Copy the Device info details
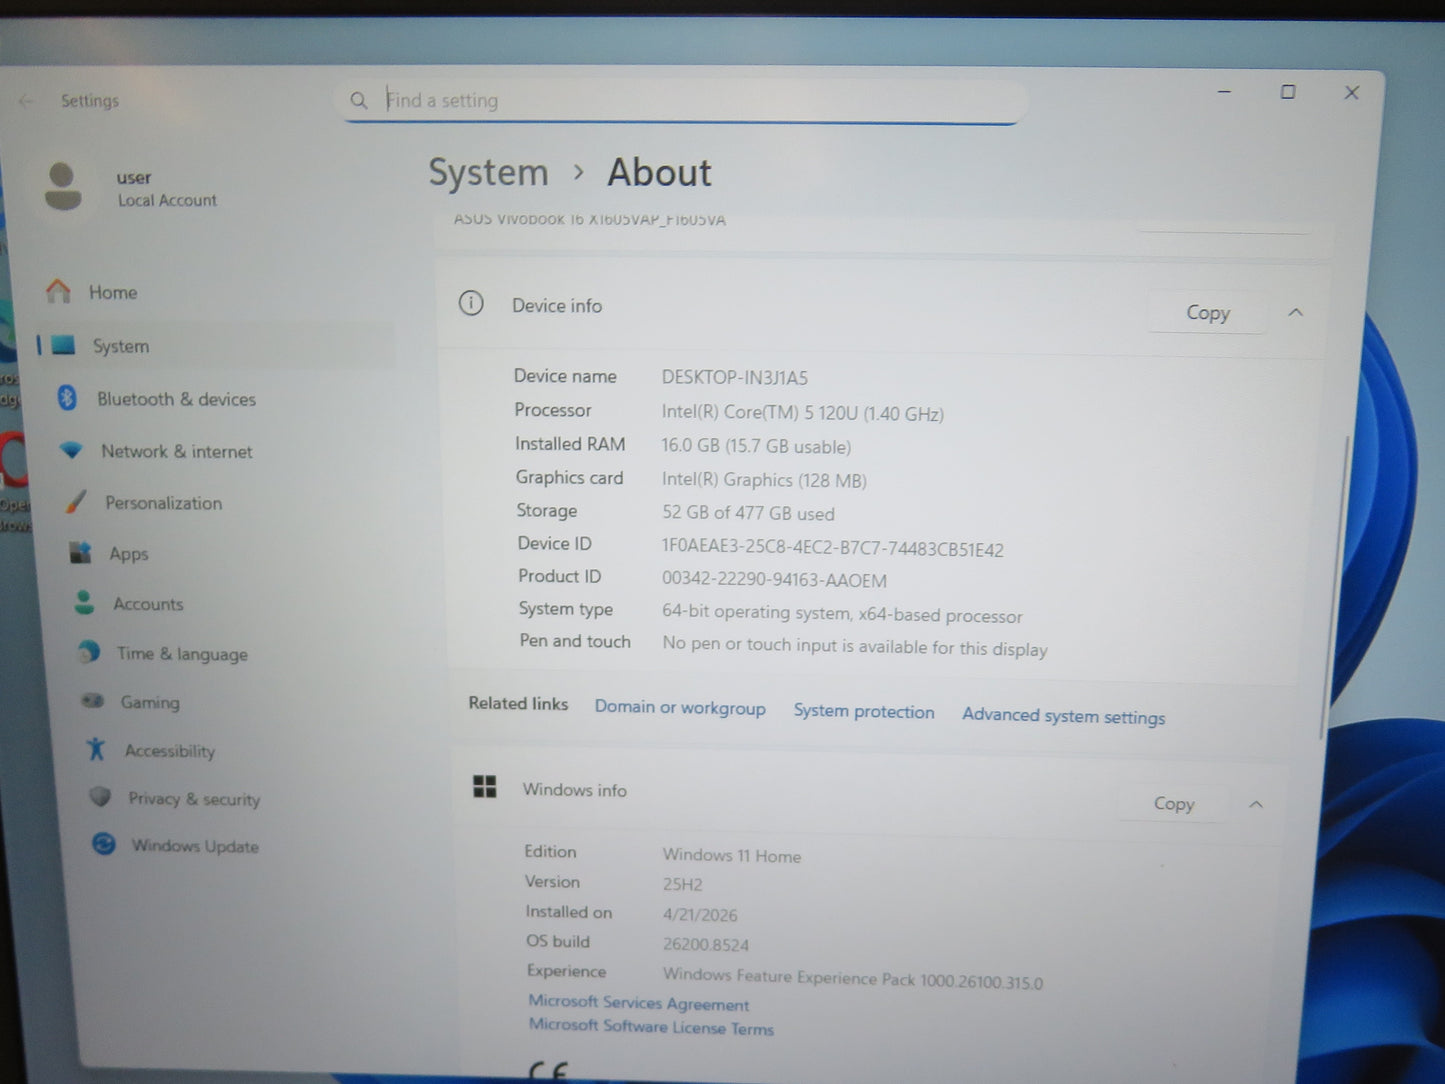The image size is (1445, 1084). pyautogui.click(x=1207, y=313)
